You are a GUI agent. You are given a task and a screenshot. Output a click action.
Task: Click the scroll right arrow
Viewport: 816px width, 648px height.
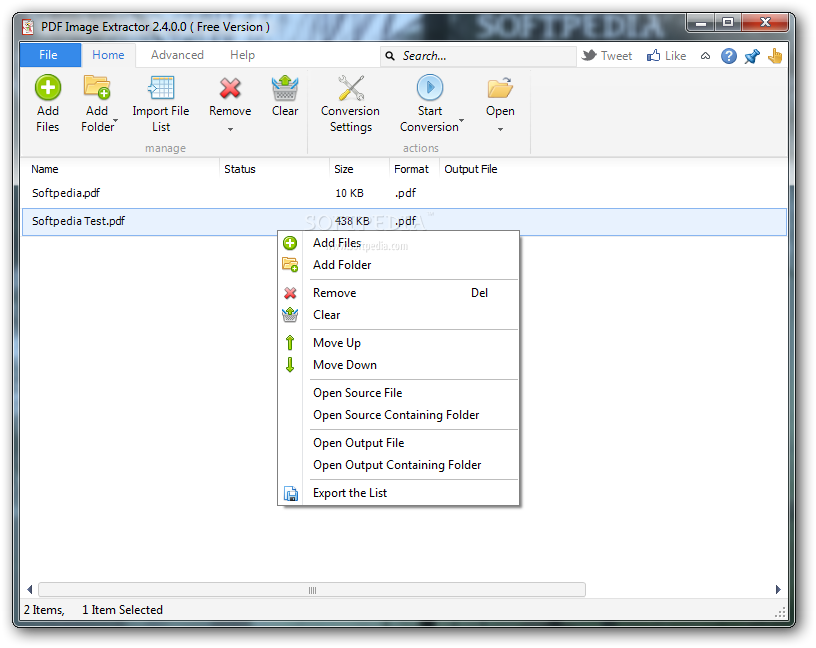[x=778, y=590]
